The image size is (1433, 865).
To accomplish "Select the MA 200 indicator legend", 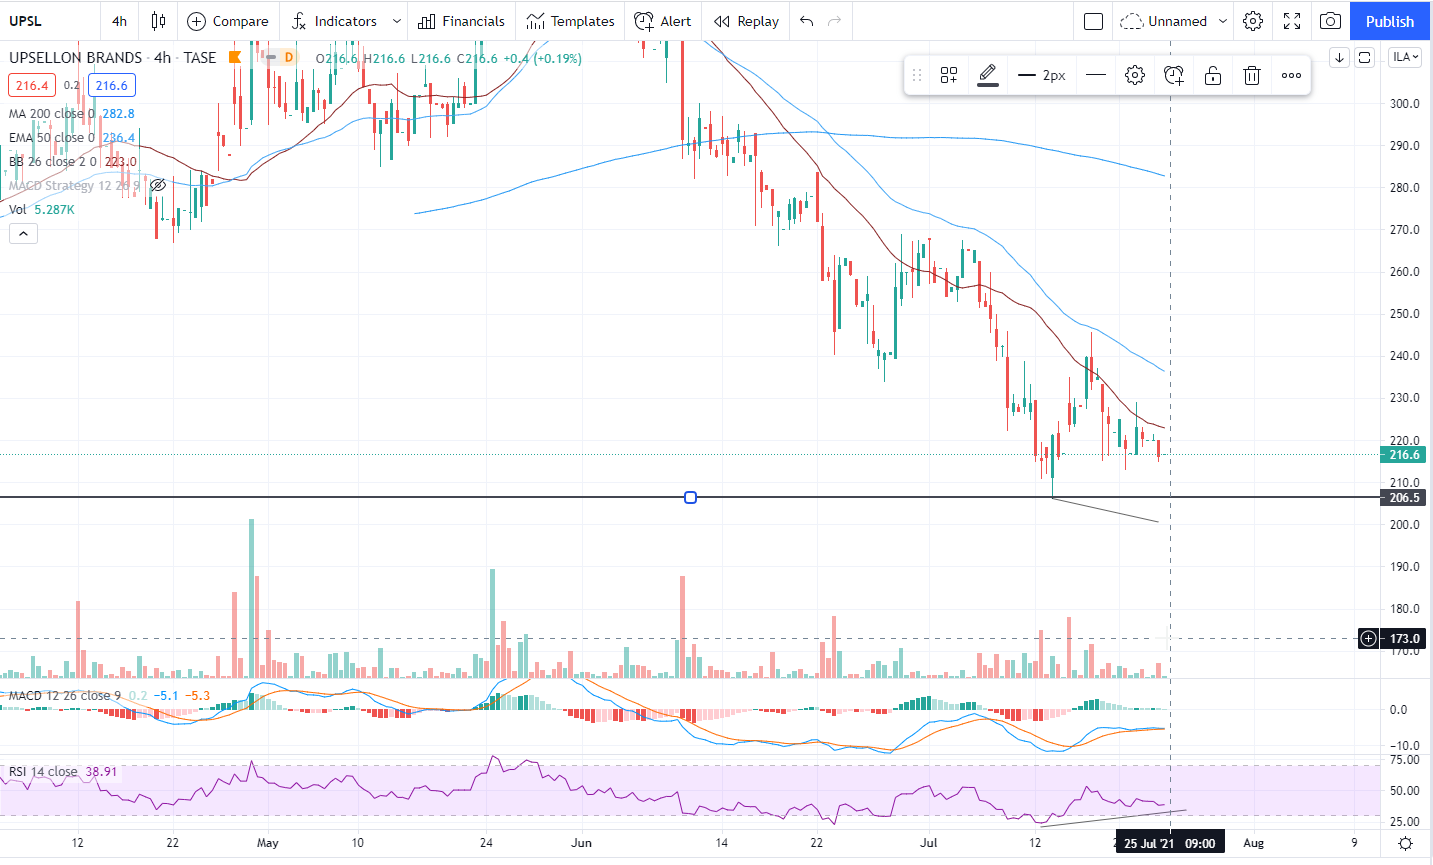I will coord(71,114).
